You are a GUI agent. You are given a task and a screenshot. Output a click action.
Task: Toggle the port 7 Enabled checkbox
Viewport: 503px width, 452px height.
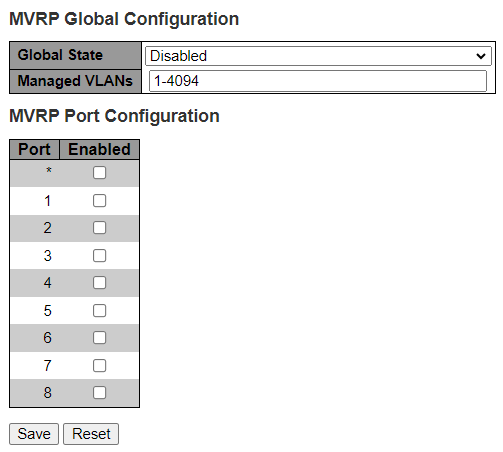click(99, 366)
